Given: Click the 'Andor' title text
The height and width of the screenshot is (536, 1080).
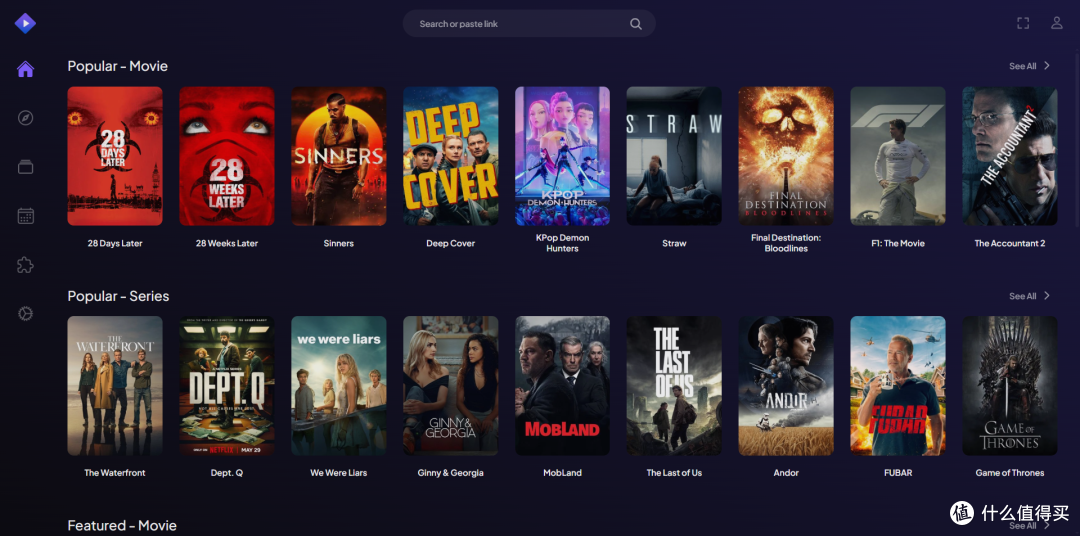Looking at the screenshot, I should coord(786,473).
